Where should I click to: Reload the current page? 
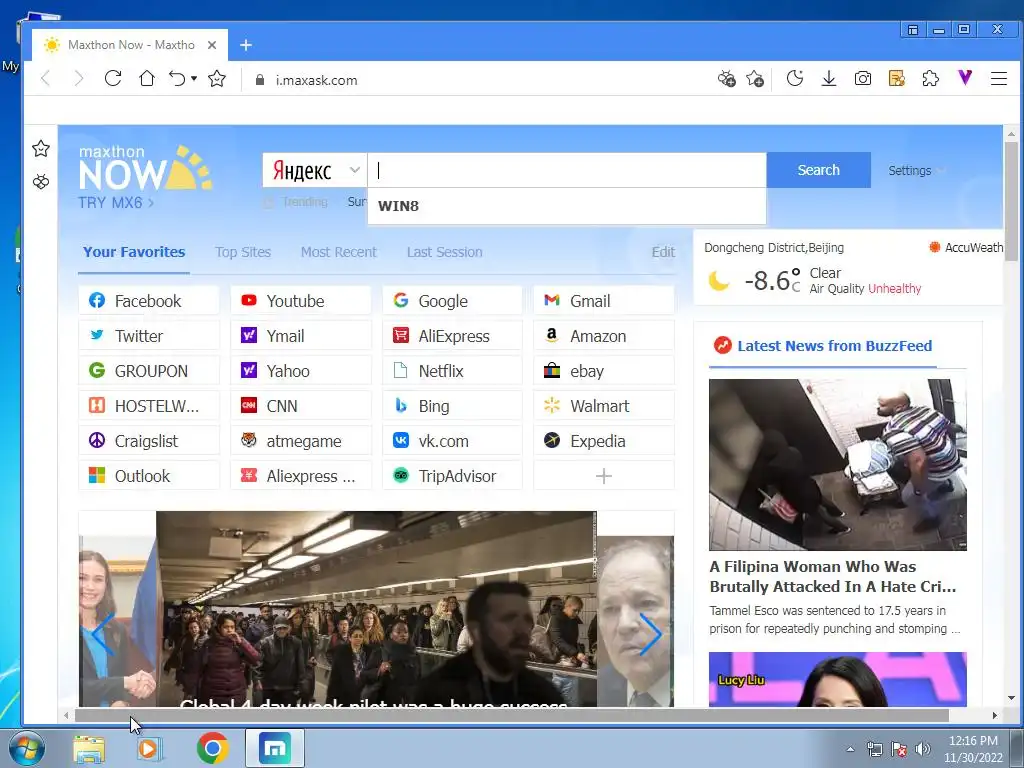point(113,79)
